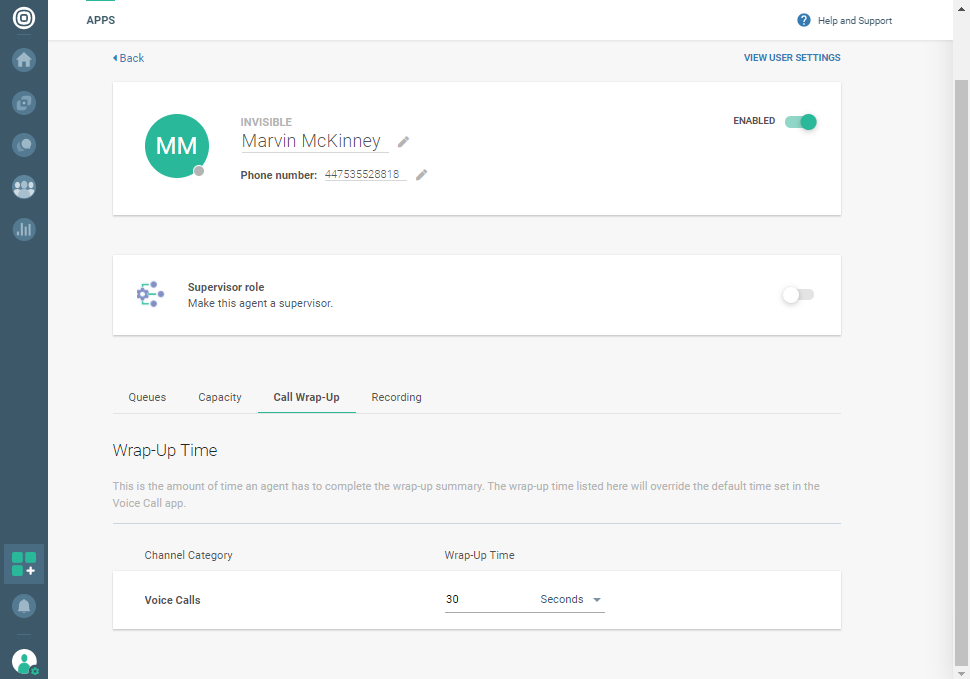The height and width of the screenshot is (679, 970).
Task: Open user account settings avatar icon
Action: pos(24,661)
